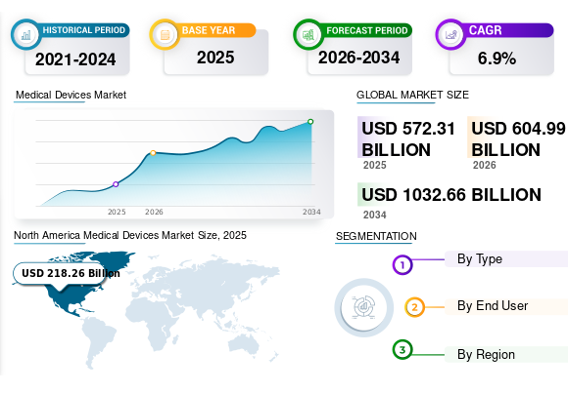The width and height of the screenshot is (568, 394).
Task: Click the 2026 x-axis label on chart
Action: click(154, 212)
